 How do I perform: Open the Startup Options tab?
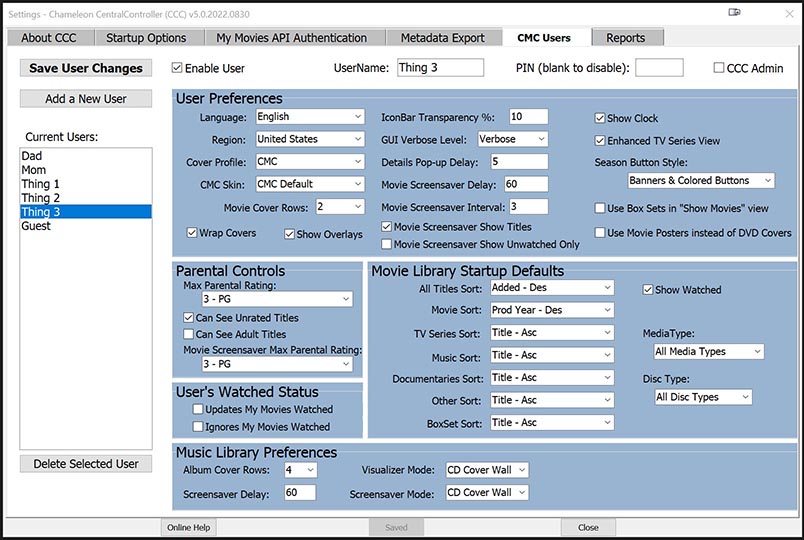coord(146,38)
